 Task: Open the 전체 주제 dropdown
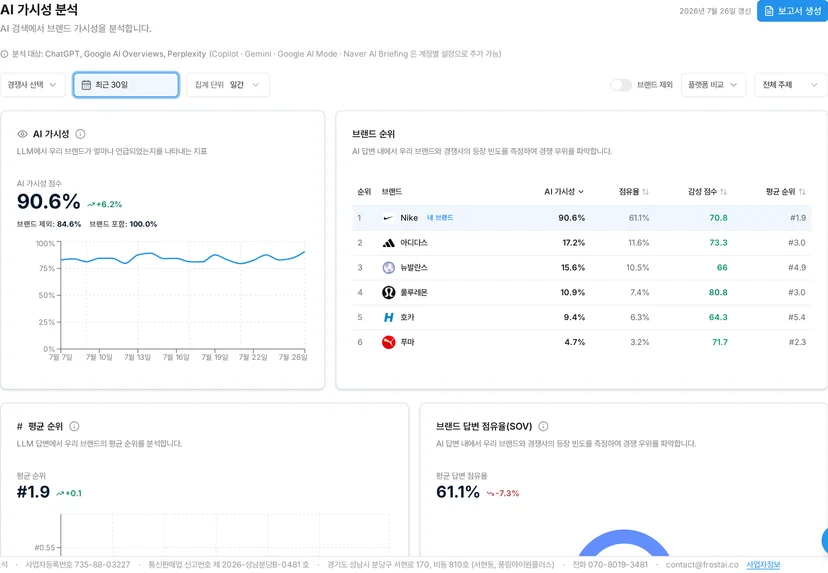(791, 84)
